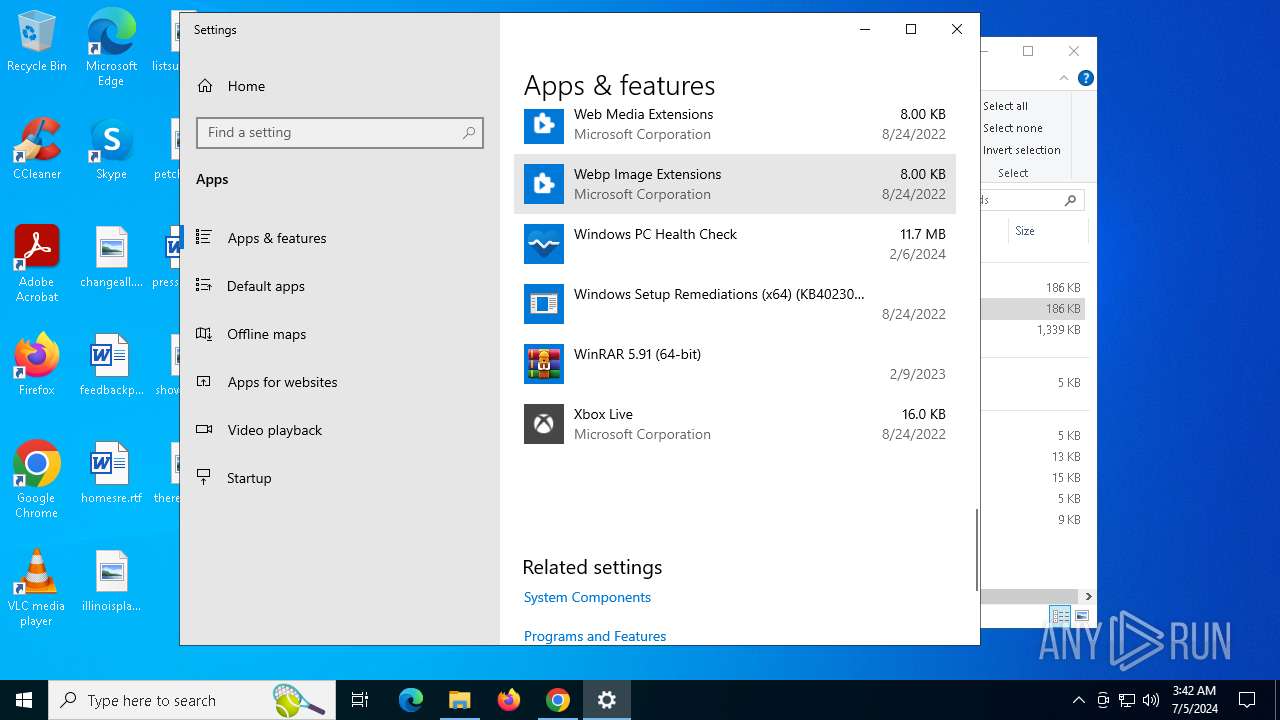Select the Default apps sidebar icon
Viewport: 1280px width, 720px height.
point(204,285)
